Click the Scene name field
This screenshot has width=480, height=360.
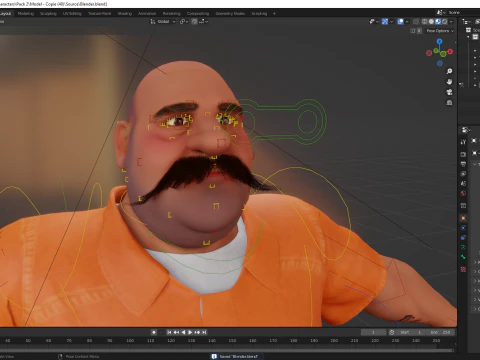(x=463, y=12)
